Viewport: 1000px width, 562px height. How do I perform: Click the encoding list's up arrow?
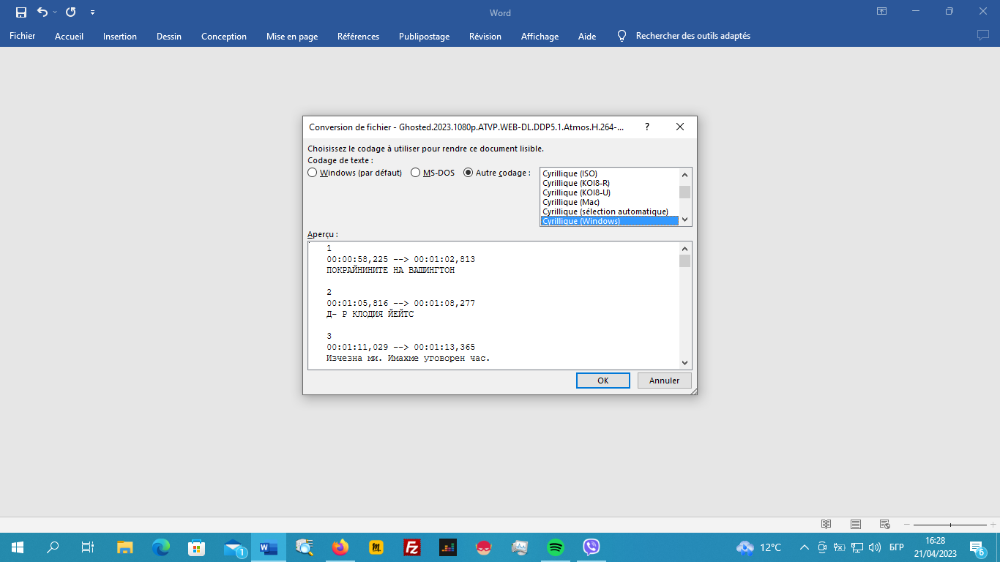pos(685,175)
